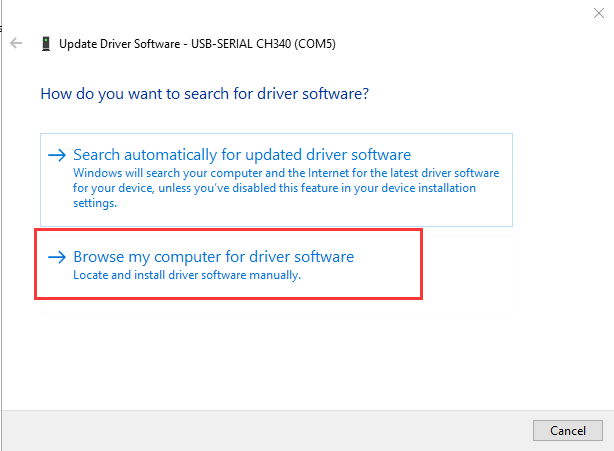Choose Search automatically for updated driver software
This screenshot has height=451, width=614.
(242, 155)
